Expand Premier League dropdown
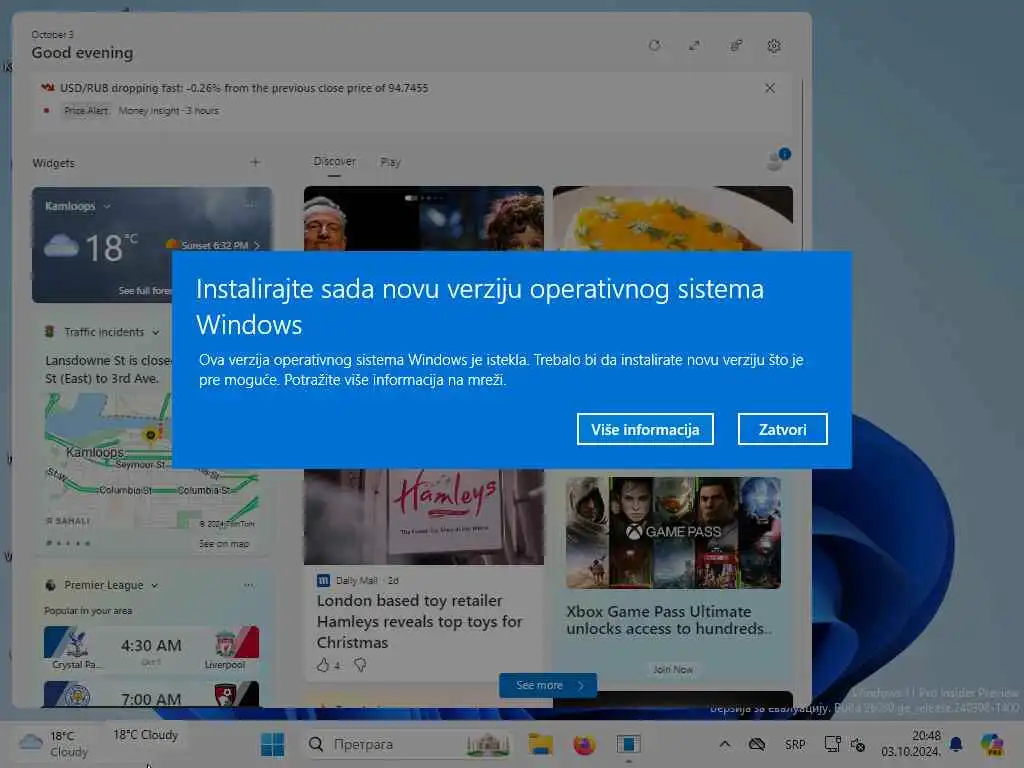 (154, 586)
